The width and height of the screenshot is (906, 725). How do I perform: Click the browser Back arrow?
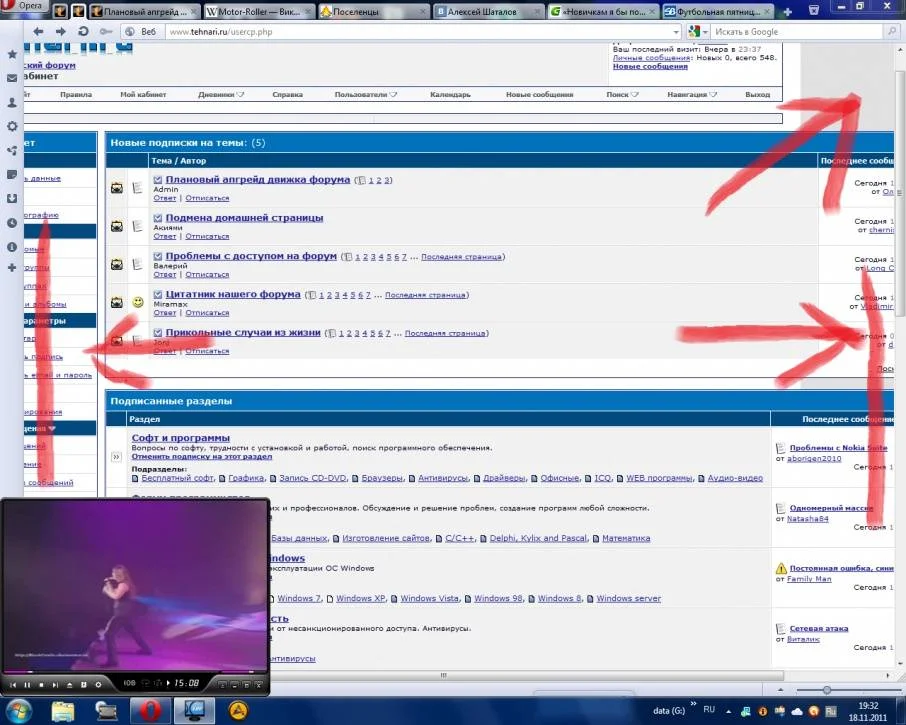(38, 32)
